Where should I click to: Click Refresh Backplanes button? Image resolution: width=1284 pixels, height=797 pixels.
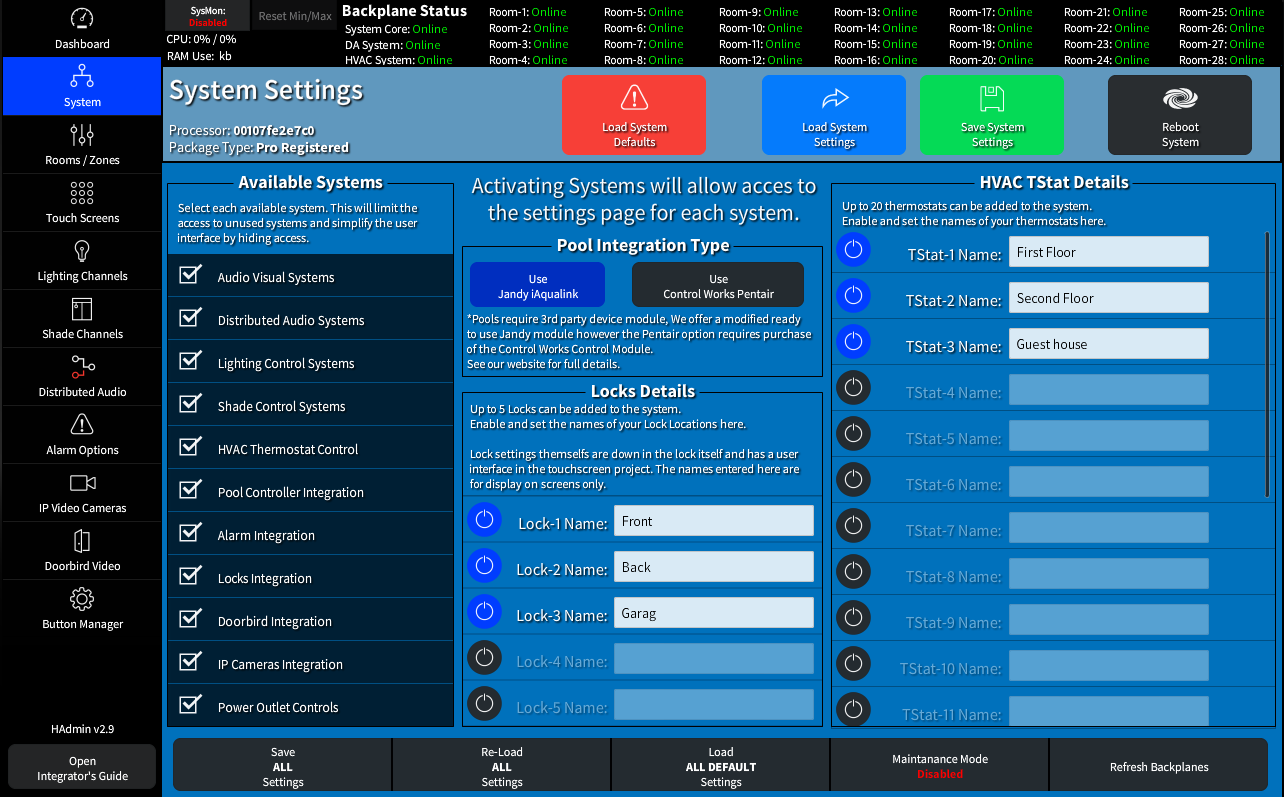coord(1159,767)
